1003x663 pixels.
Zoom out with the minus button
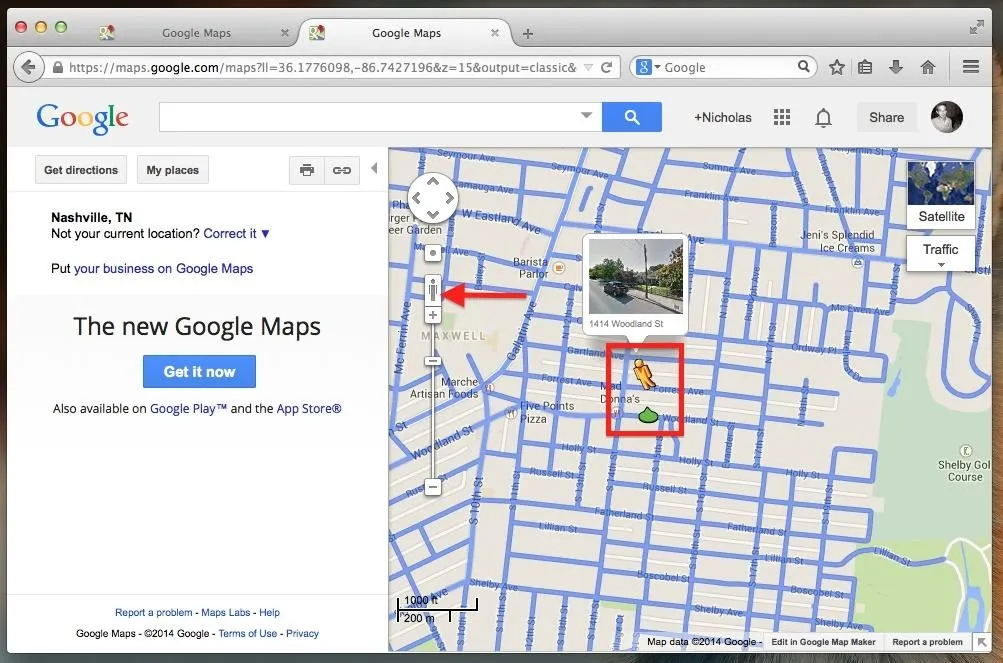(x=433, y=487)
